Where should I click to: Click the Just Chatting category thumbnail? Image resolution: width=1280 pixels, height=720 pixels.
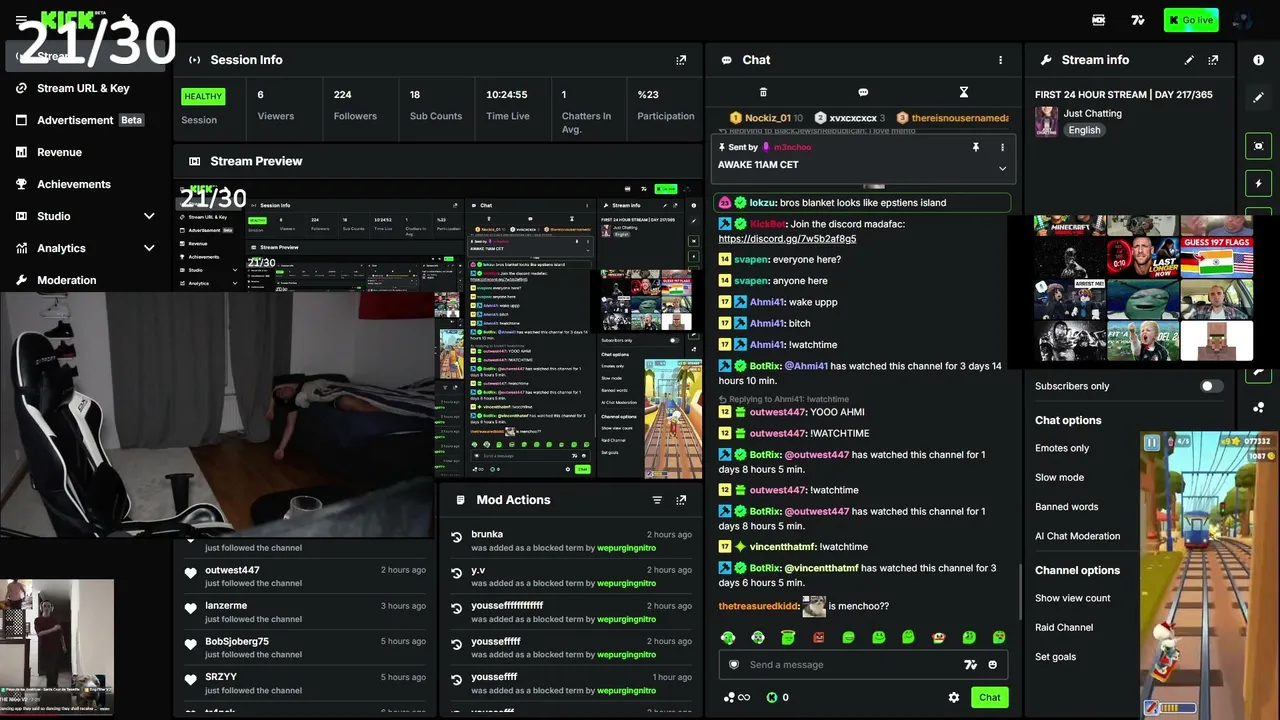(x=1046, y=122)
